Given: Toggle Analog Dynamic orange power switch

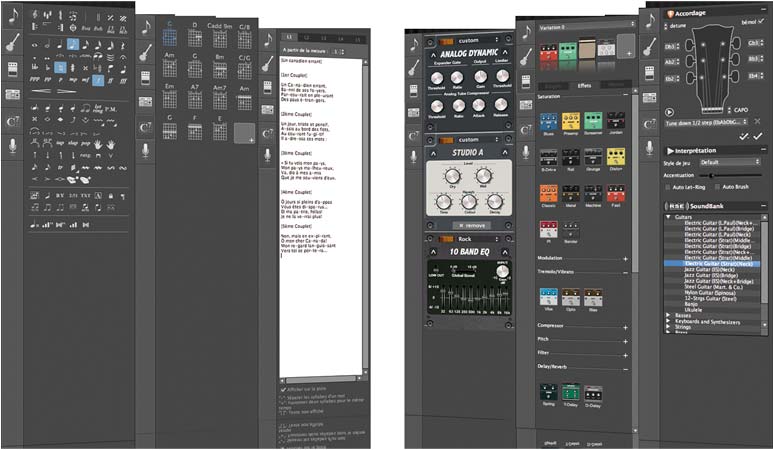Looking at the screenshot, I should pyautogui.click(x=446, y=41).
